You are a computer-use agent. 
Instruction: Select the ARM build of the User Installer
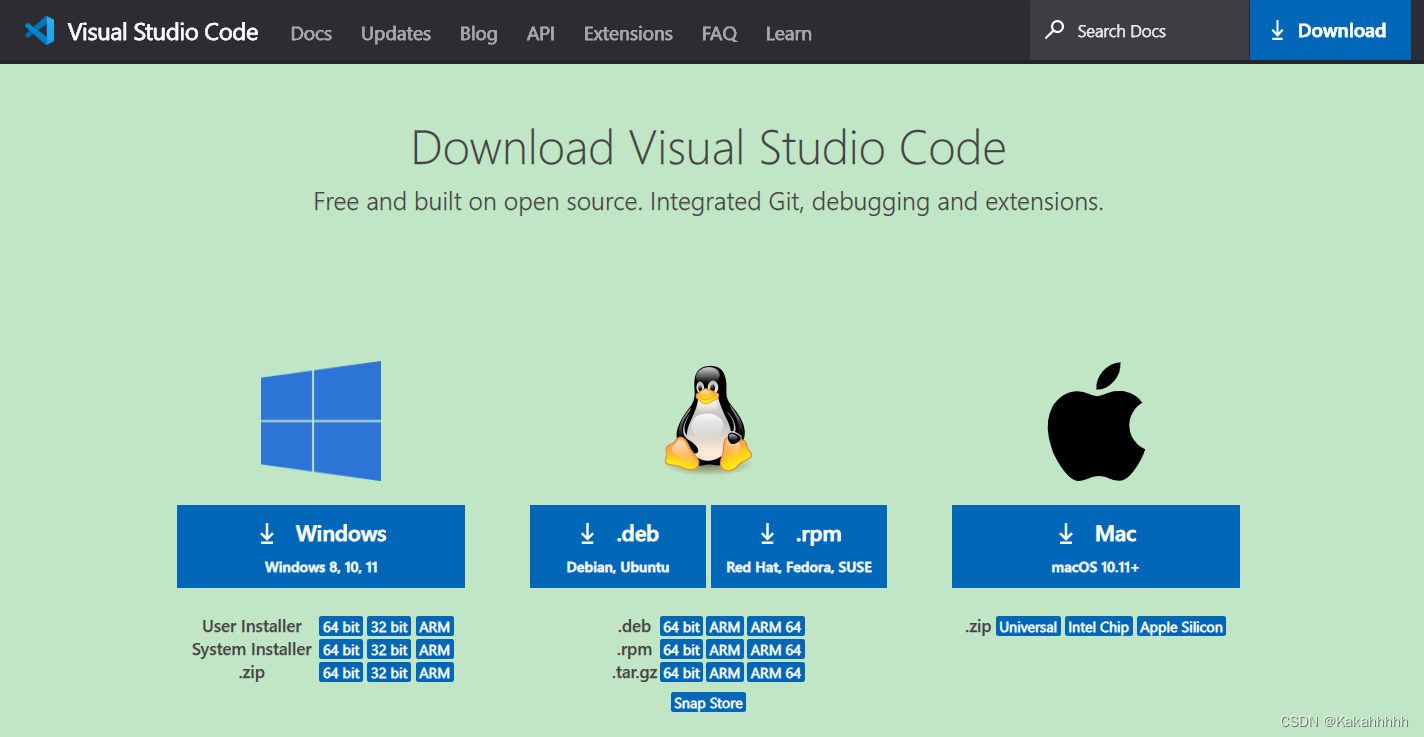coord(435,626)
